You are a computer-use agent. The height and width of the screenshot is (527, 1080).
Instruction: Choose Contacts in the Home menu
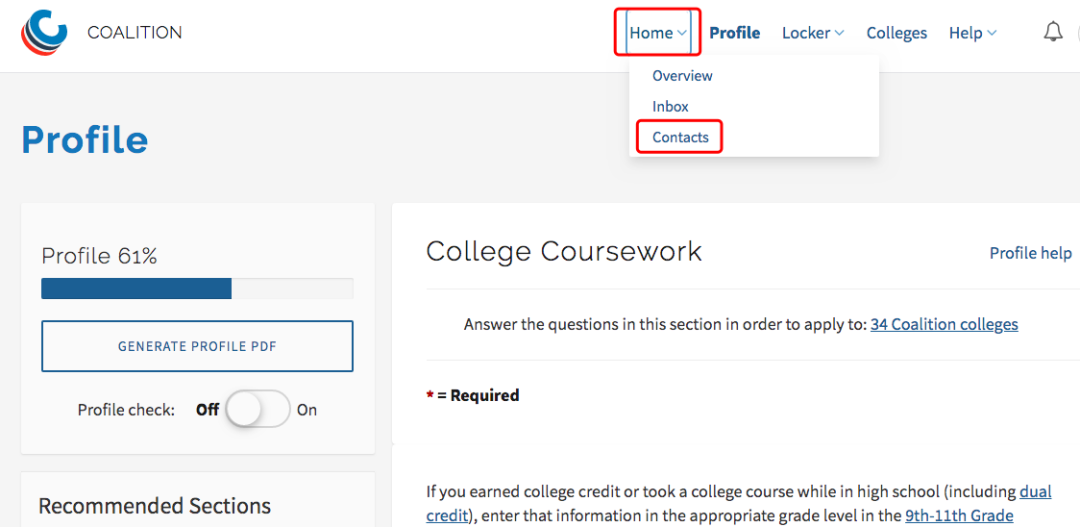(680, 137)
